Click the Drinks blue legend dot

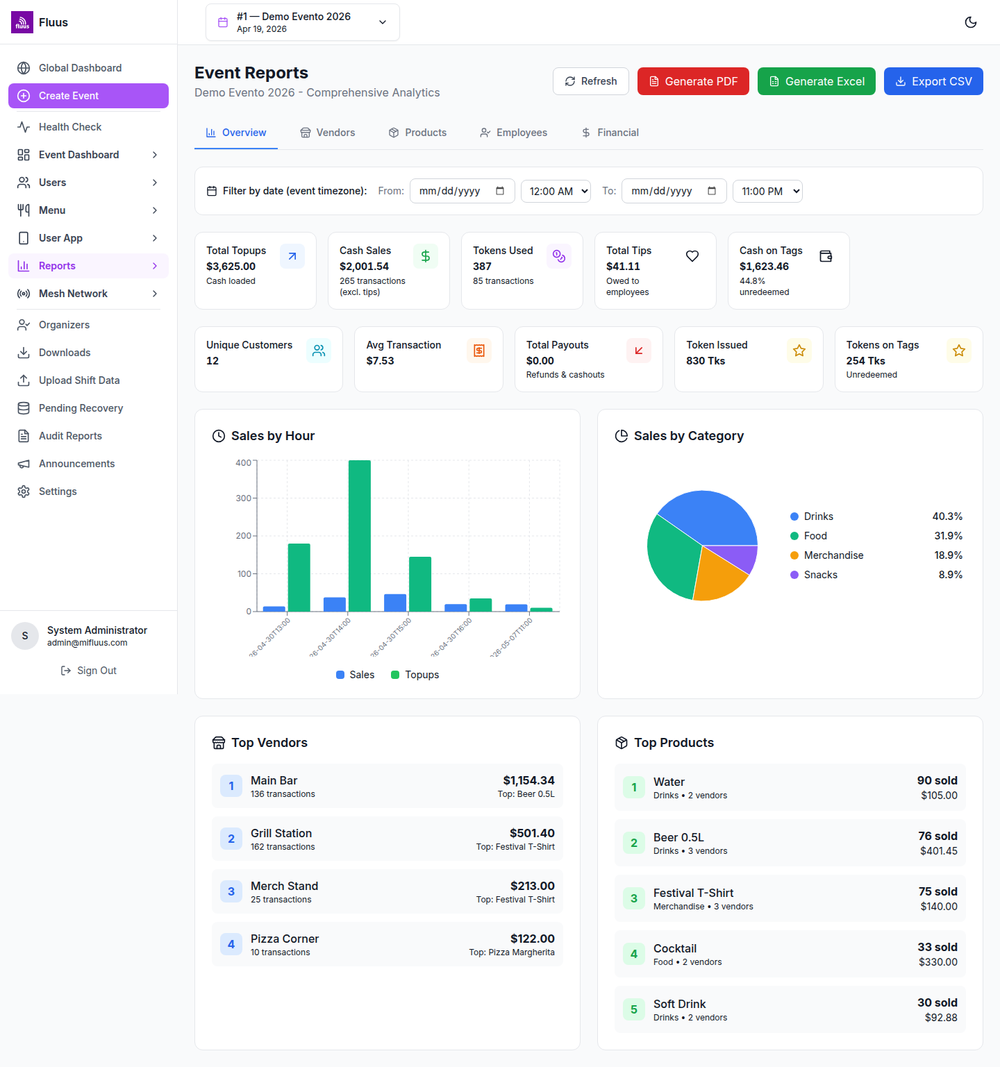(x=794, y=517)
